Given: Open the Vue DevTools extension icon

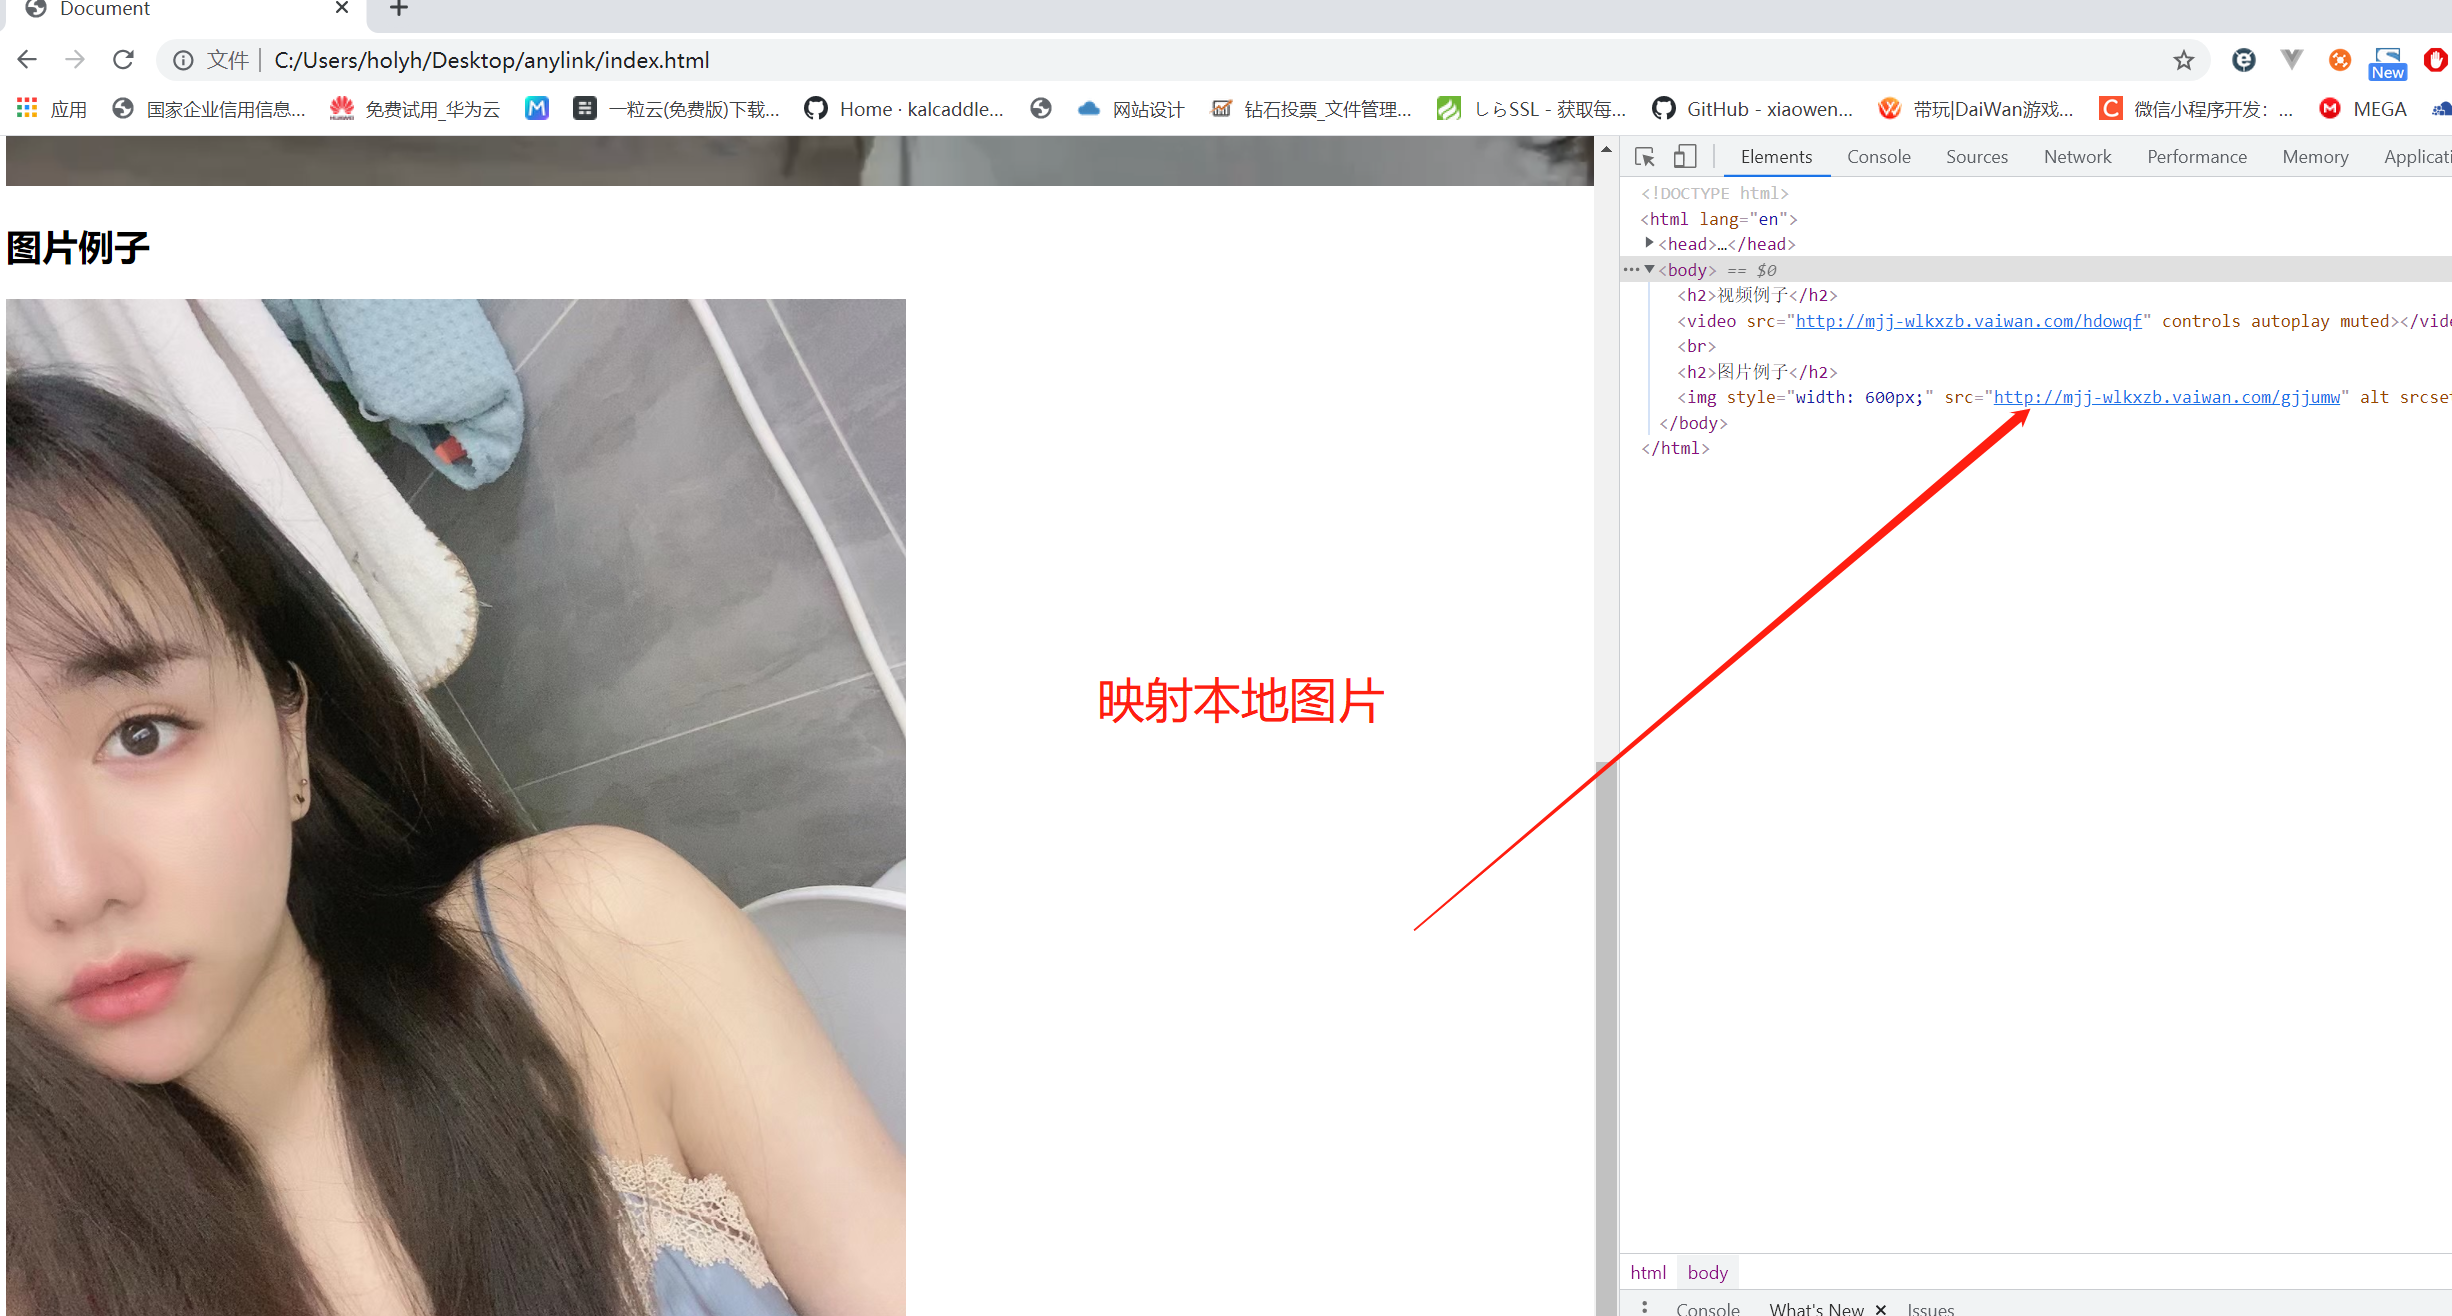Looking at the screenshot, I should (x=2290, y=59).
